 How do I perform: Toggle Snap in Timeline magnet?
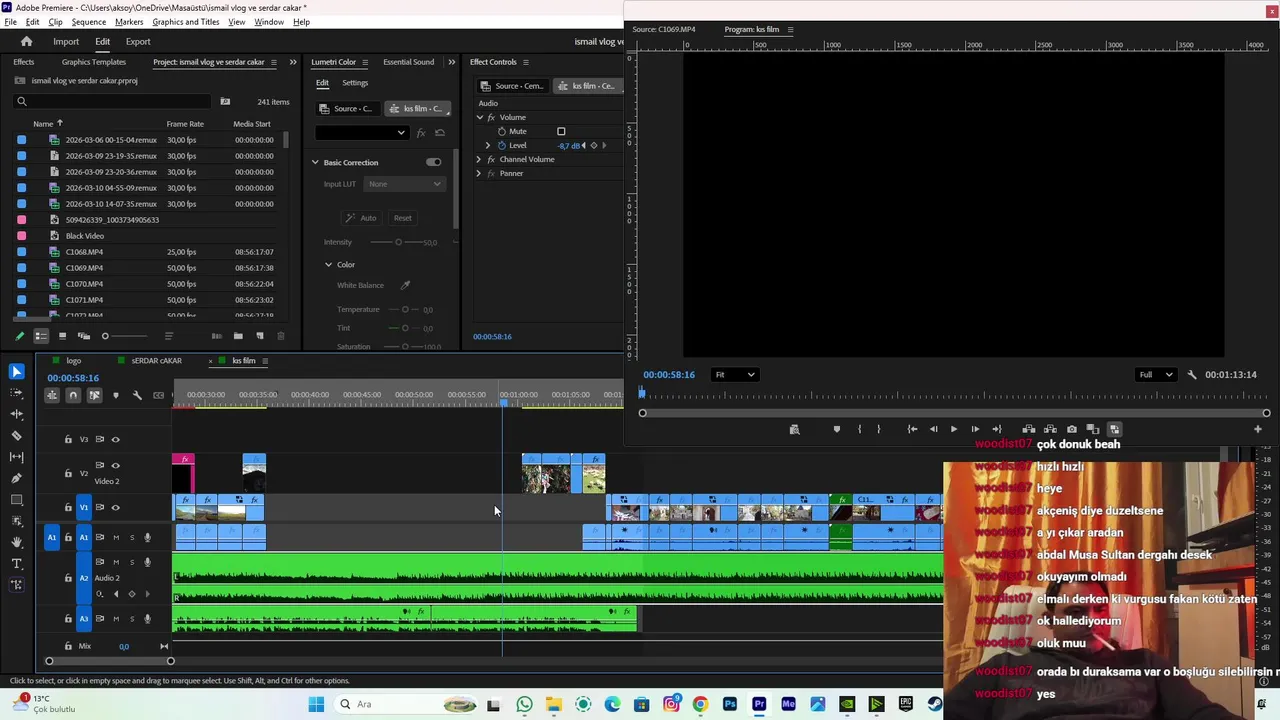tap(73, 395)
